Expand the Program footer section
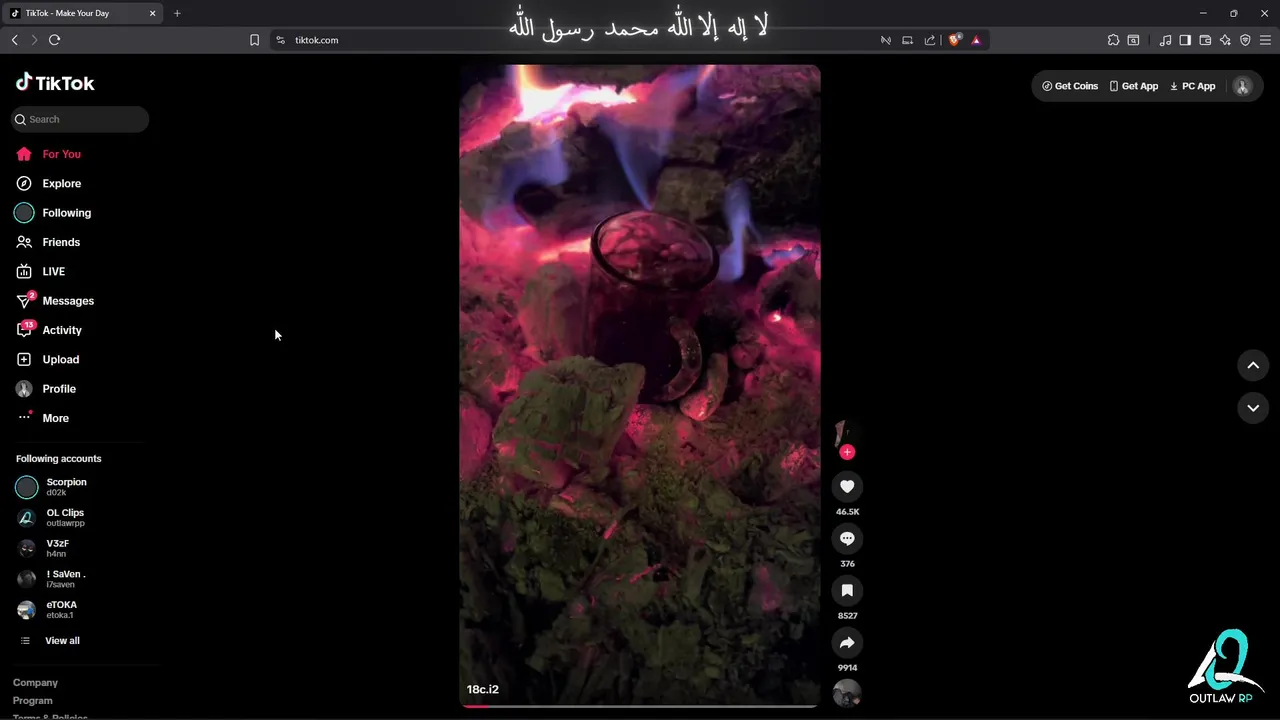The height and width of the screenshot is (720, 1280). click(33, 701)
